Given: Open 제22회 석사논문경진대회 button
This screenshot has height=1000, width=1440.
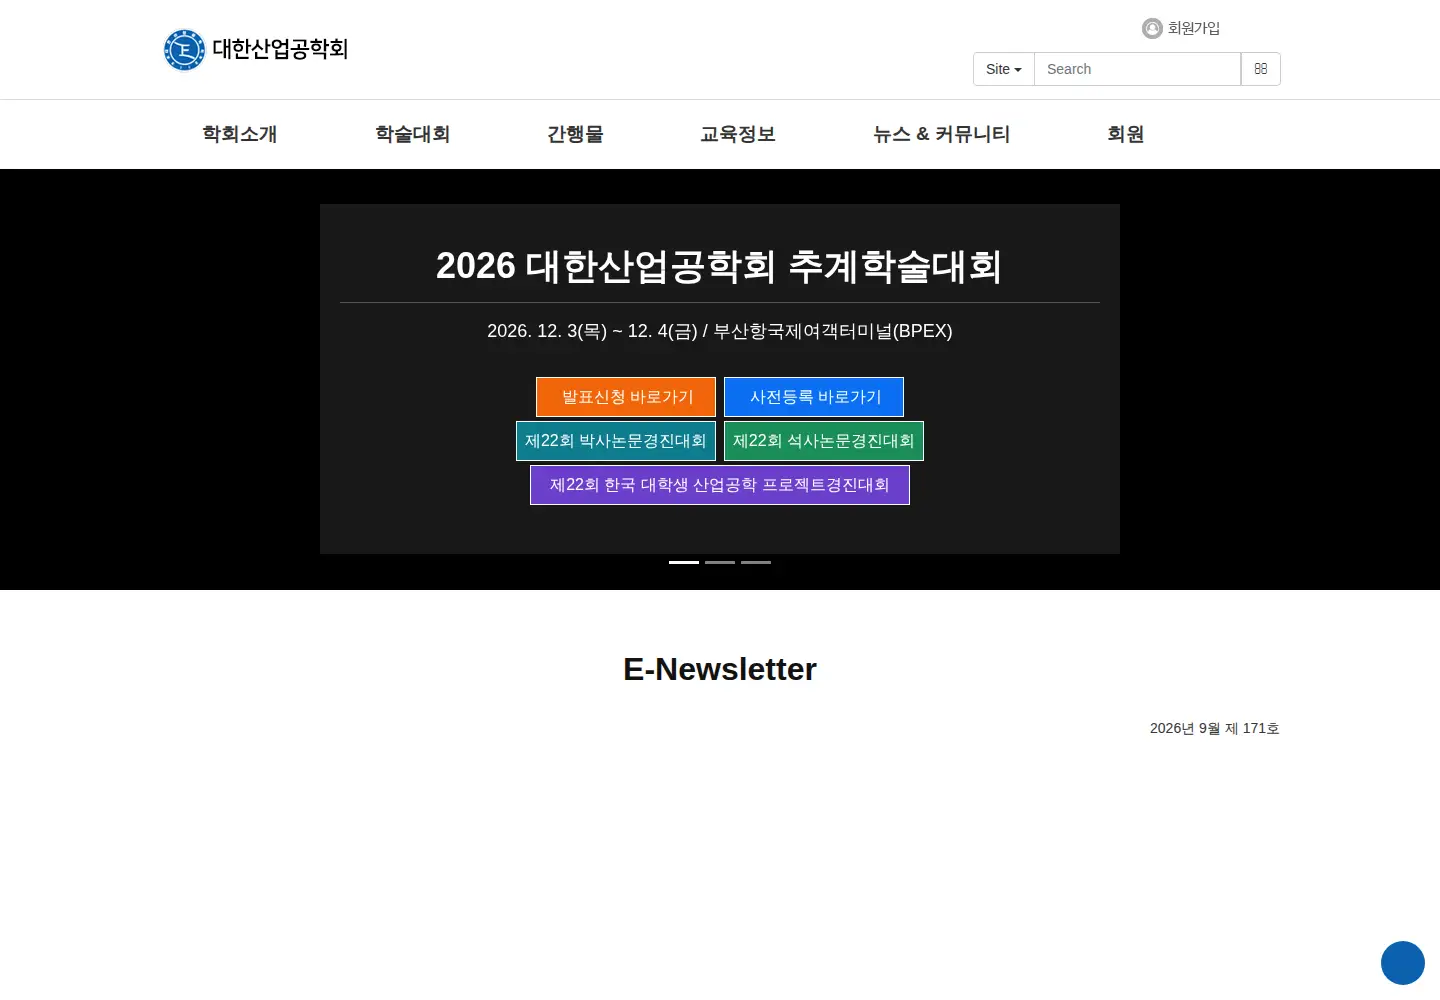Looking at the screenshot, I should 824,441.
